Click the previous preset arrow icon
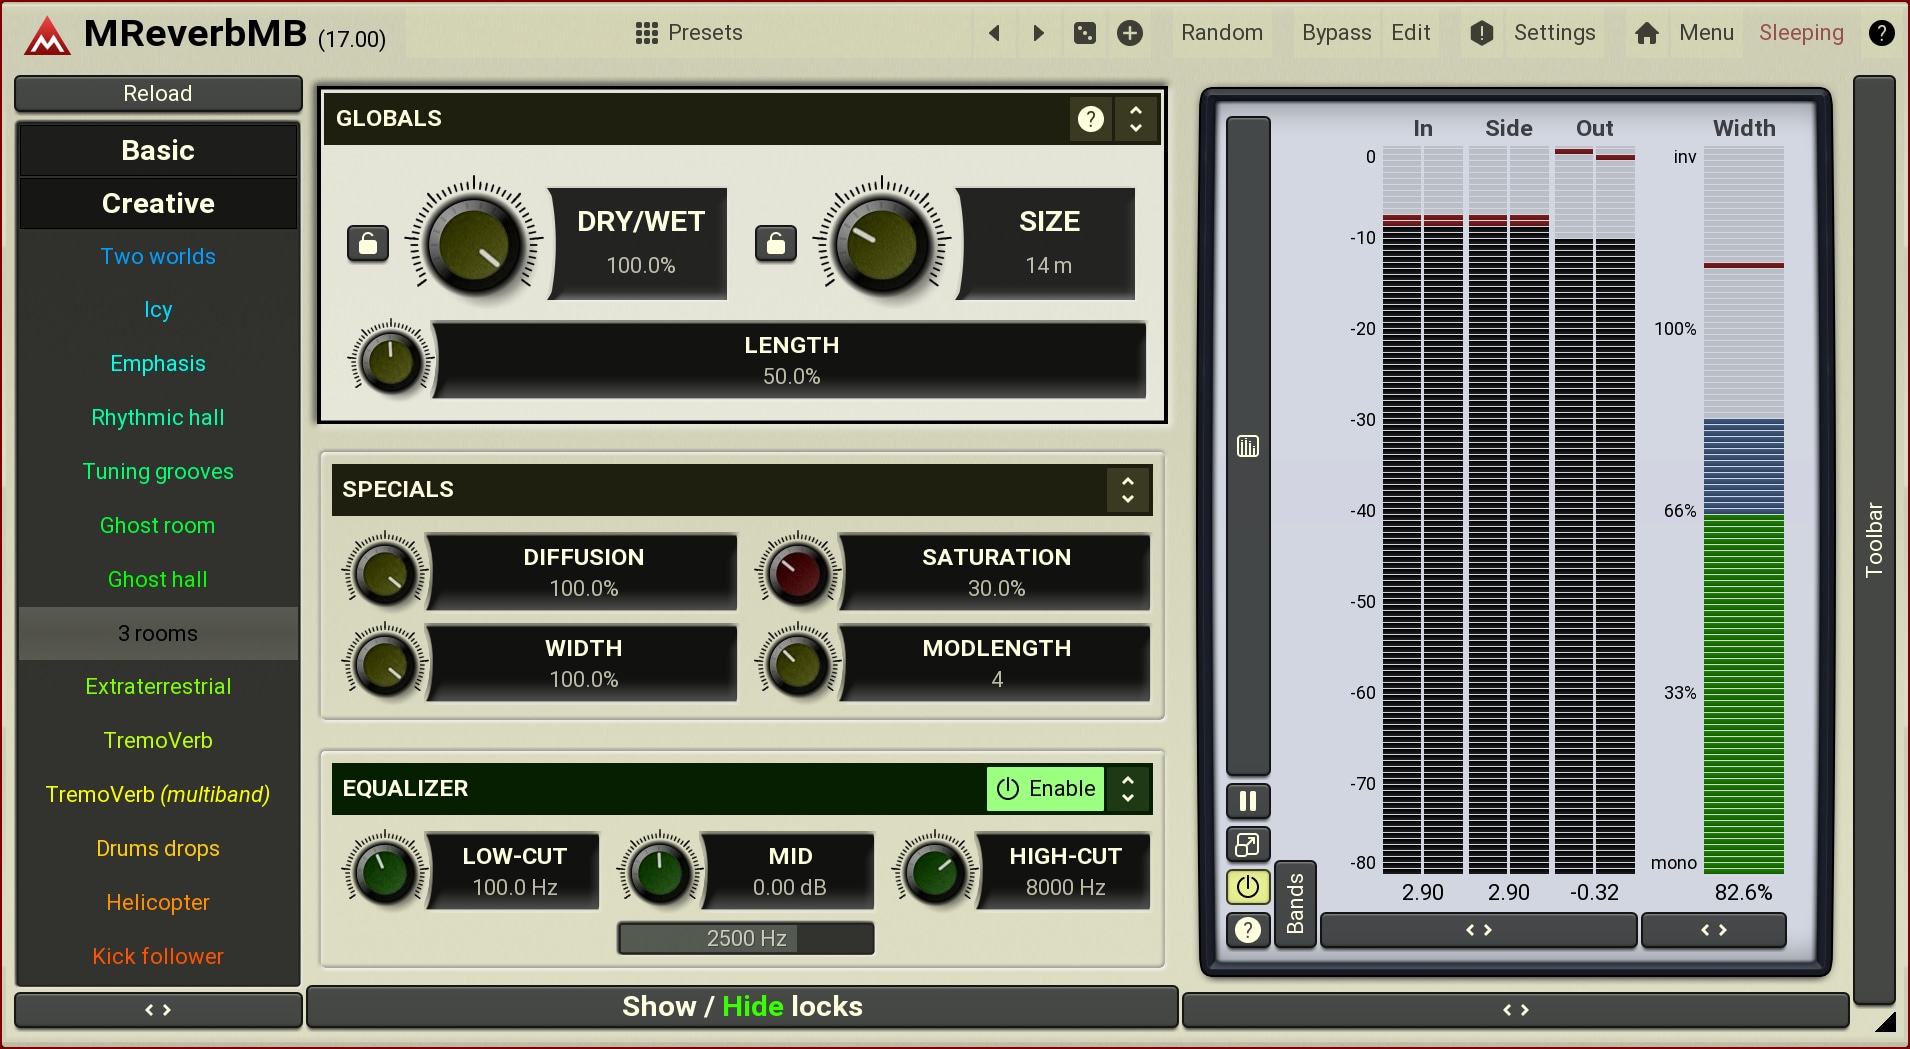This screenshot has width=1910, height=1049. point(994,33)
